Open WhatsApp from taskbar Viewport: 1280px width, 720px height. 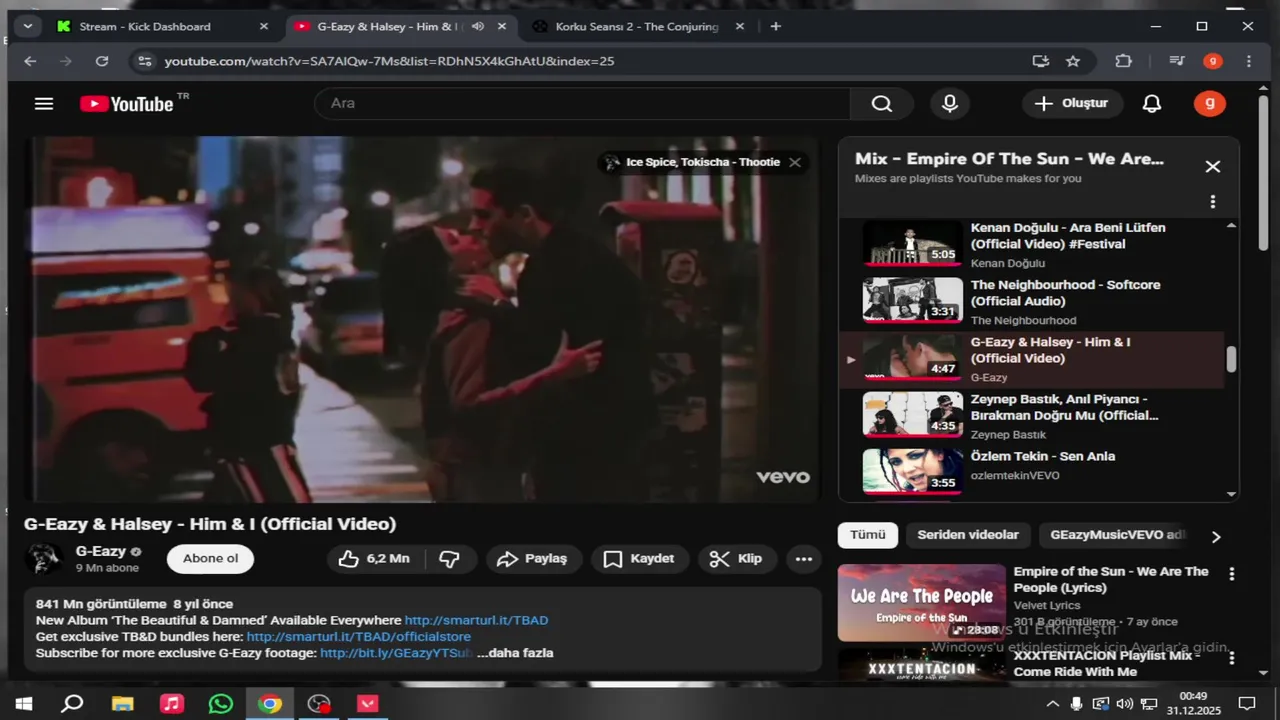(x=221, y=703)
